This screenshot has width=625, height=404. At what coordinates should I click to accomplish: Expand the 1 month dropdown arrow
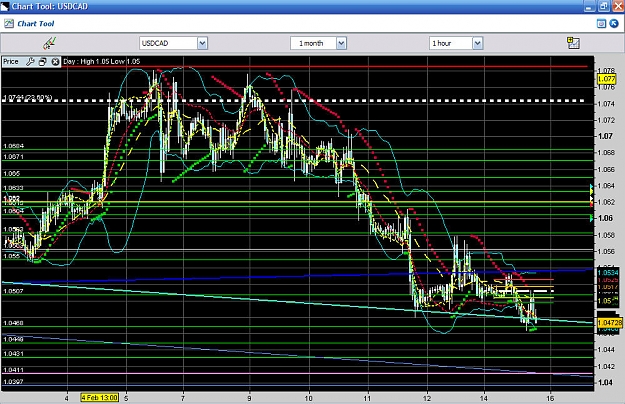[341, 43]
